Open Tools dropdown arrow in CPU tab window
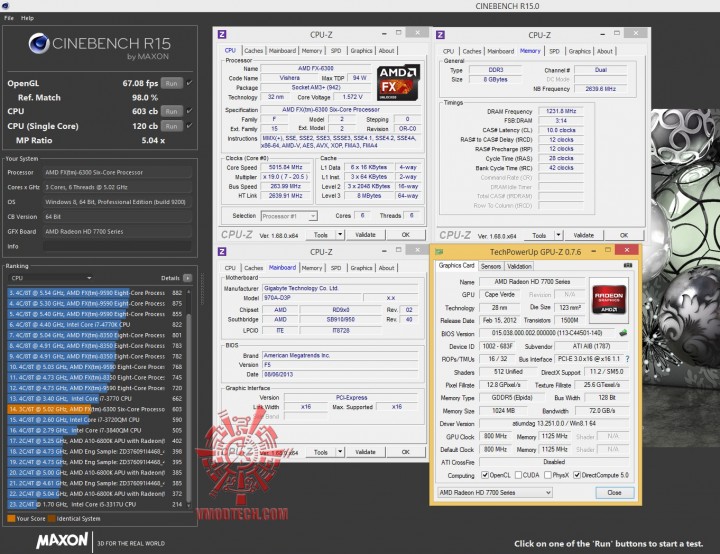The width and height of the screenshot is (720, 554). [340, 235]
